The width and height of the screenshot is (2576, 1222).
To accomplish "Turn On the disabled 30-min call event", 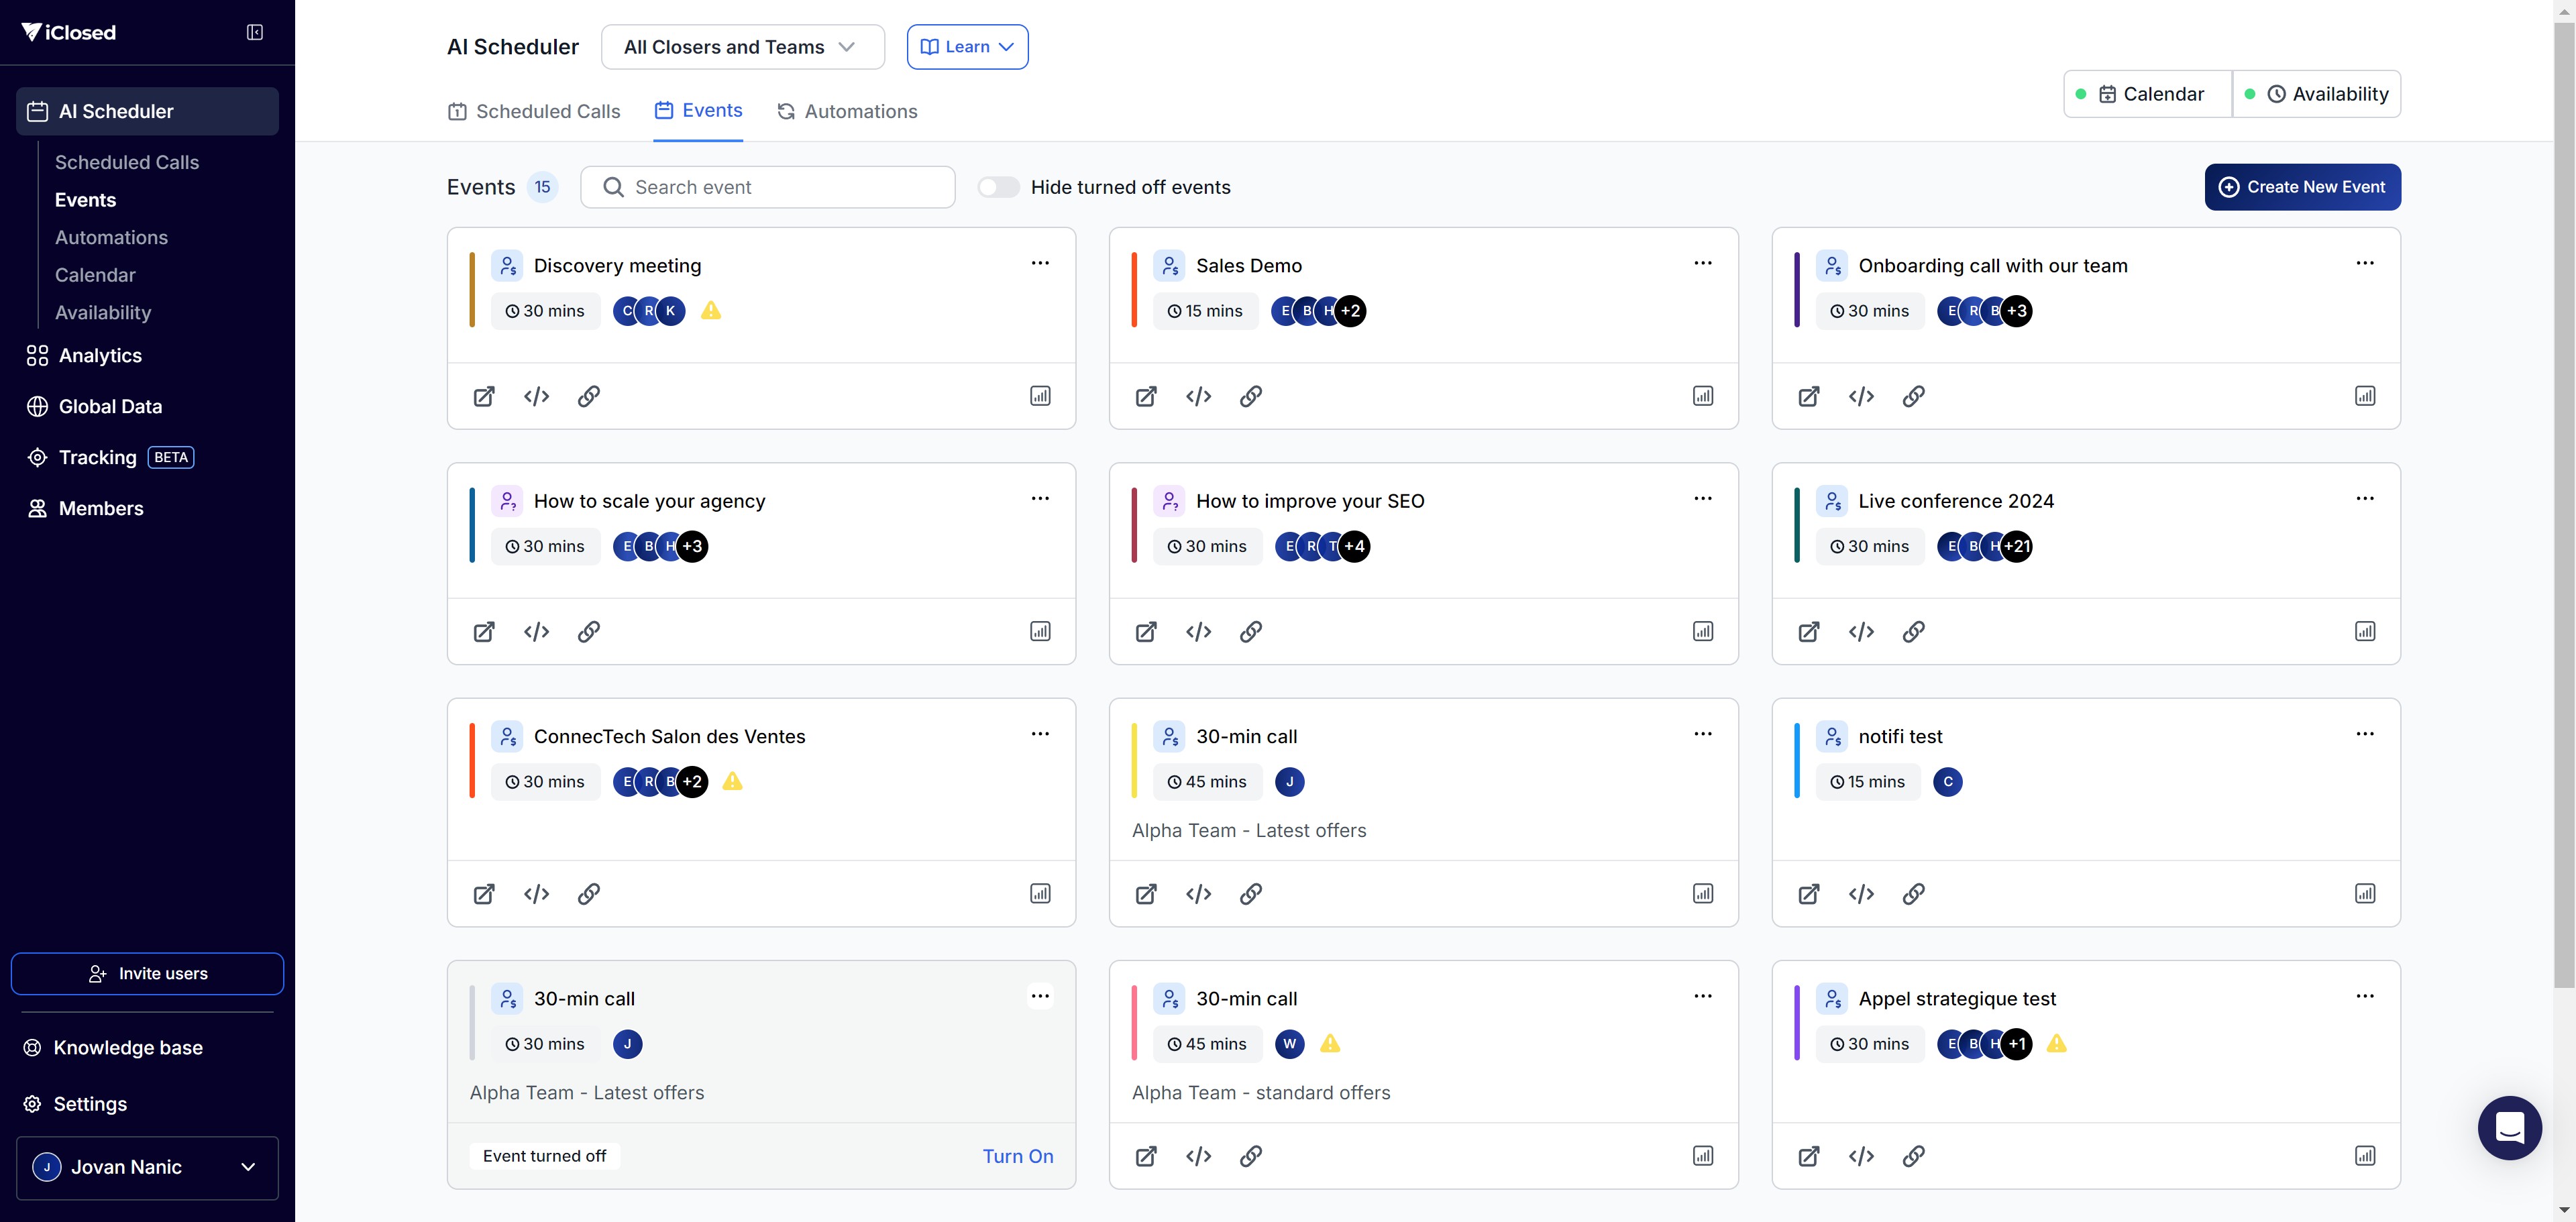I will pos(1017,1156).
